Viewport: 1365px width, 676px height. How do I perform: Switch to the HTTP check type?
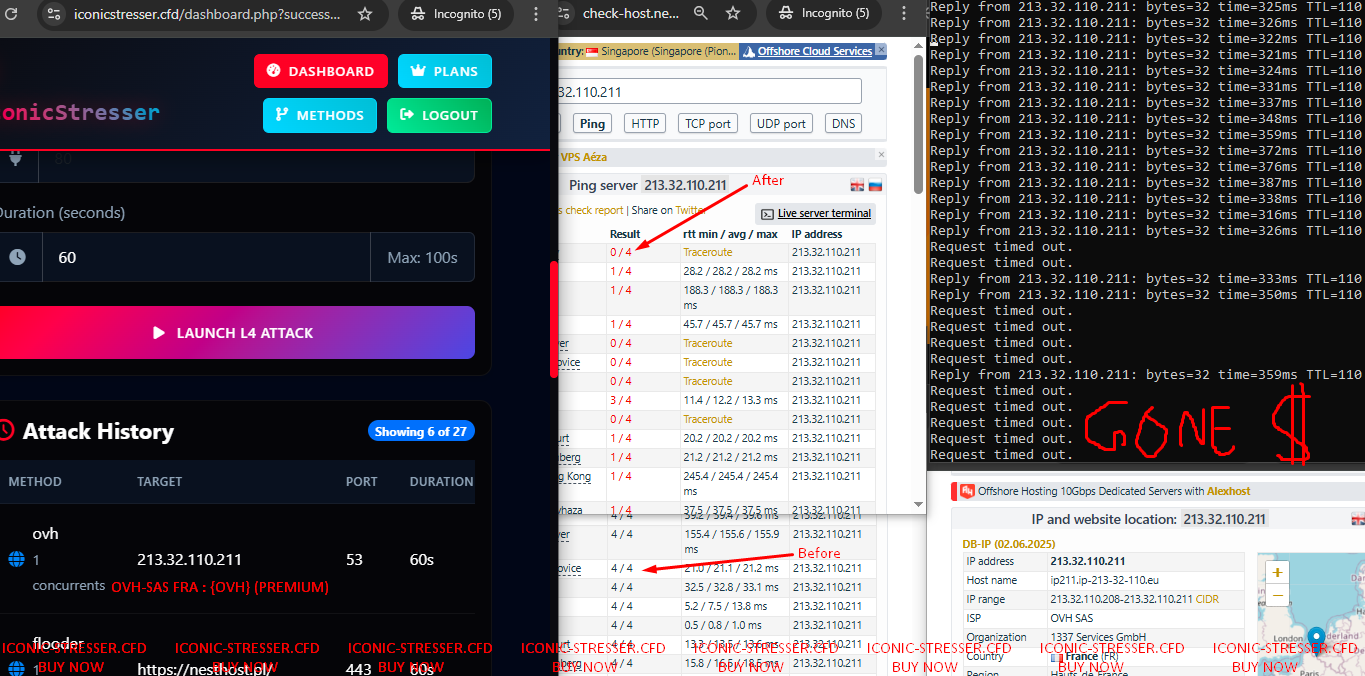645,123
